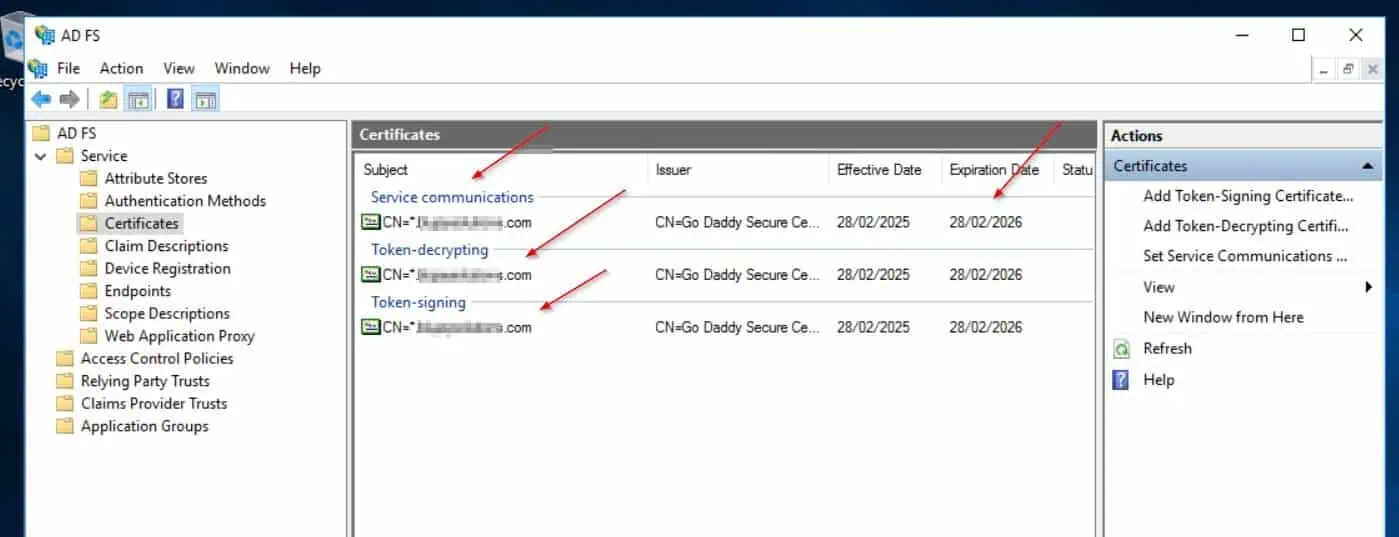Click Set Service Communications action

[x=1245, y=256]
